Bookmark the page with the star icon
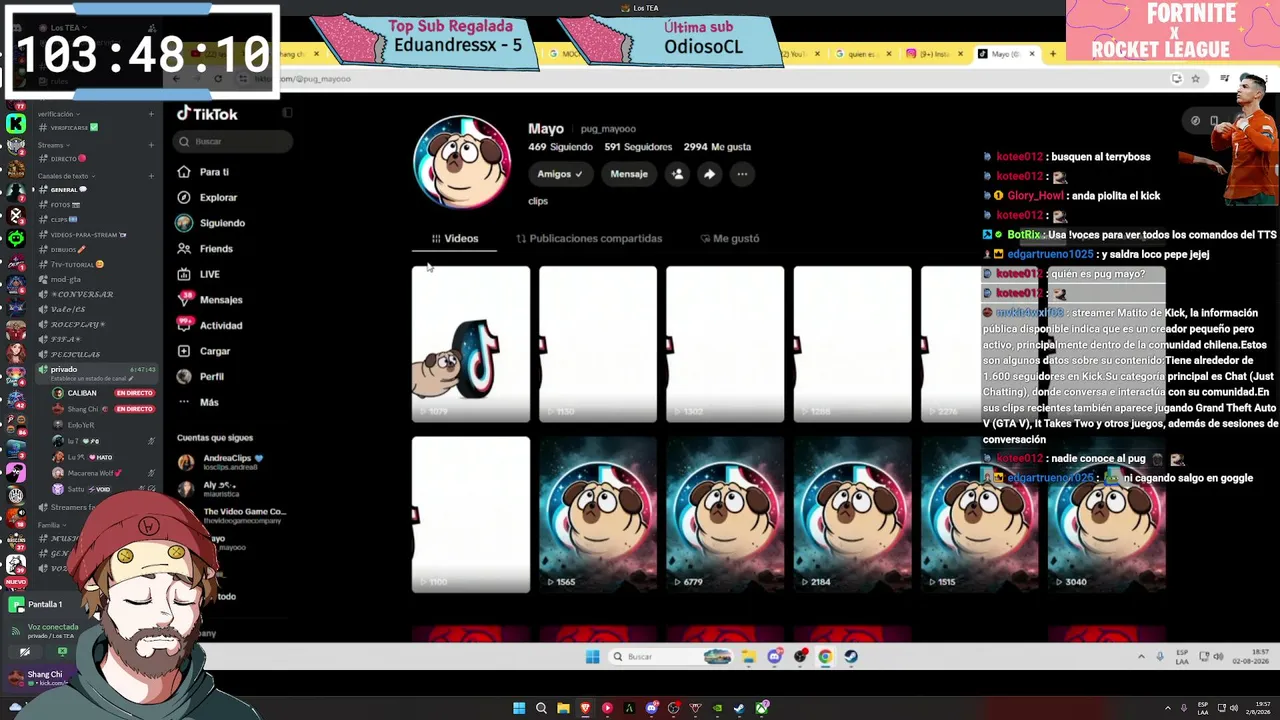 click(1195, 79)
